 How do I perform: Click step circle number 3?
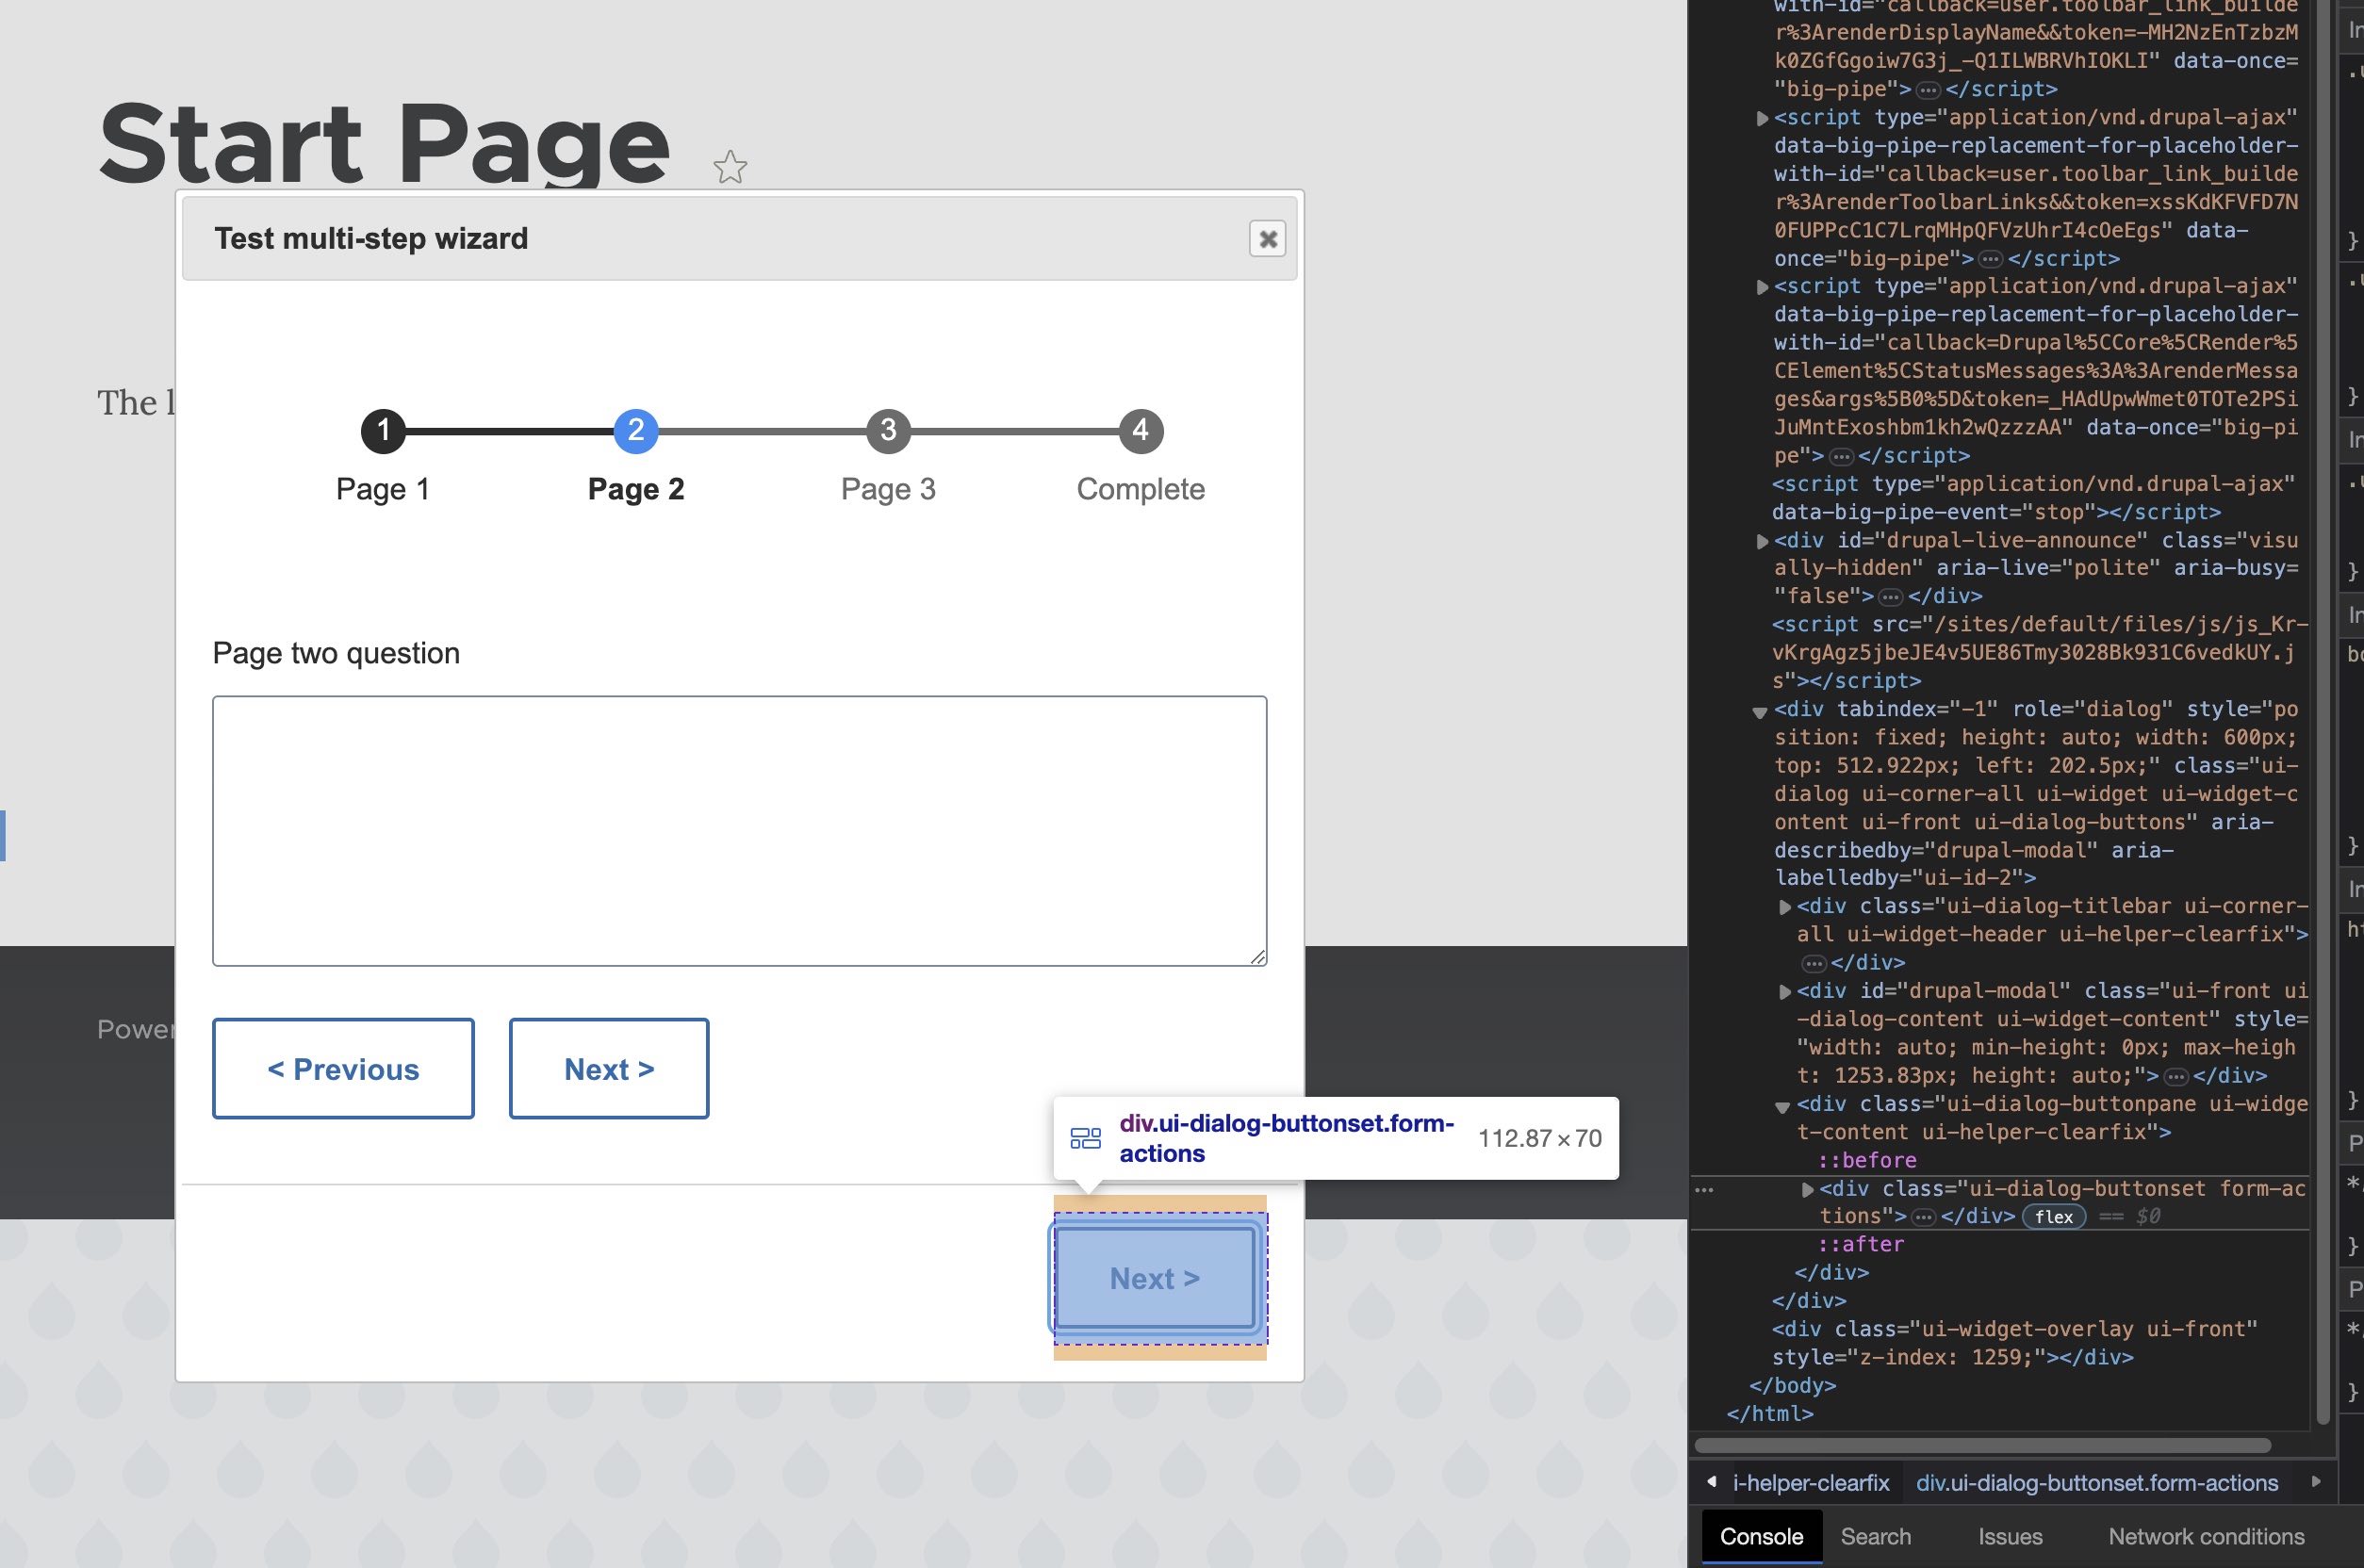[x=888, y=431]
